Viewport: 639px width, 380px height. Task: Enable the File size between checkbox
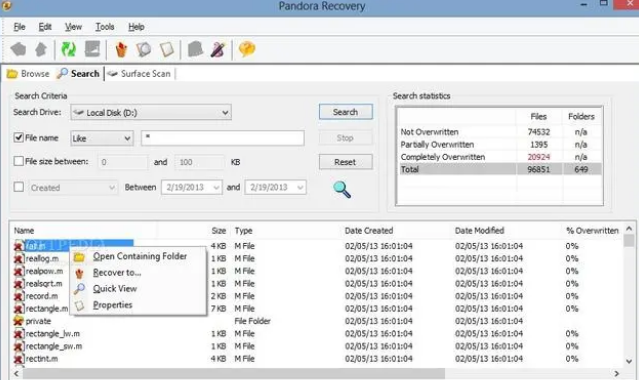click(18, 161)
